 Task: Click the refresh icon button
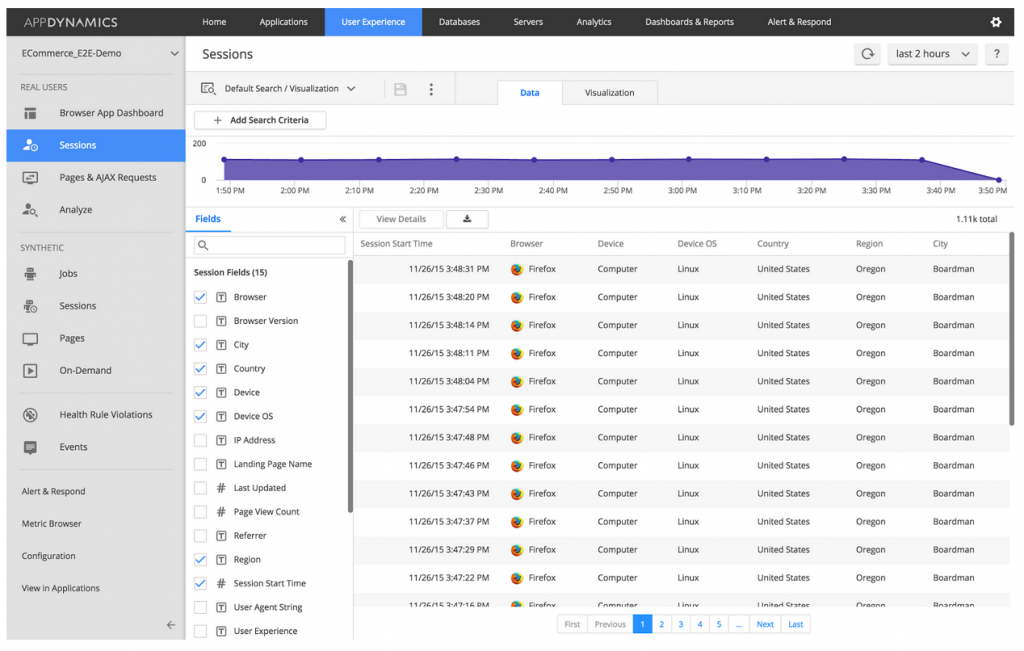pyautogui.click(x=867, y=54)
